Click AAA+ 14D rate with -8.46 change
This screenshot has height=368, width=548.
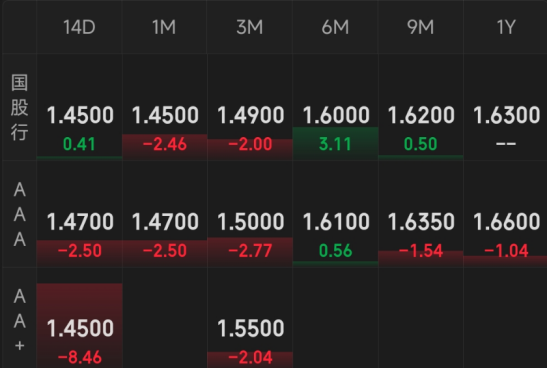80,329
